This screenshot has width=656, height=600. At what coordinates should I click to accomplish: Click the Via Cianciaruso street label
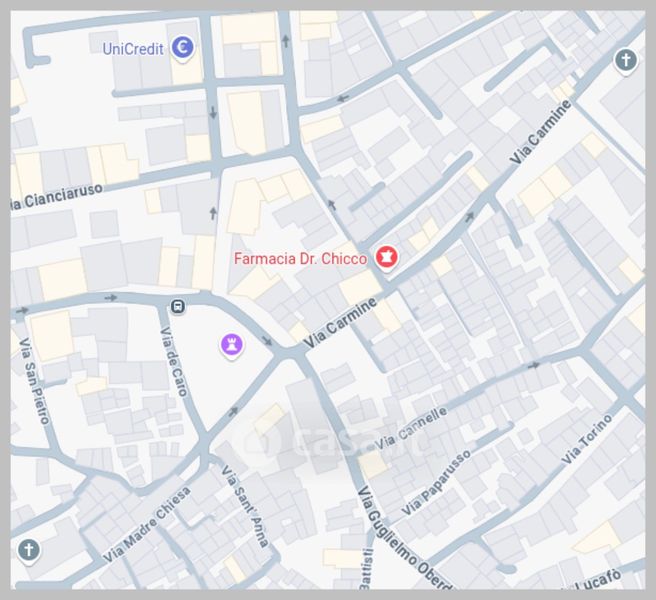[x=56, y=197]
